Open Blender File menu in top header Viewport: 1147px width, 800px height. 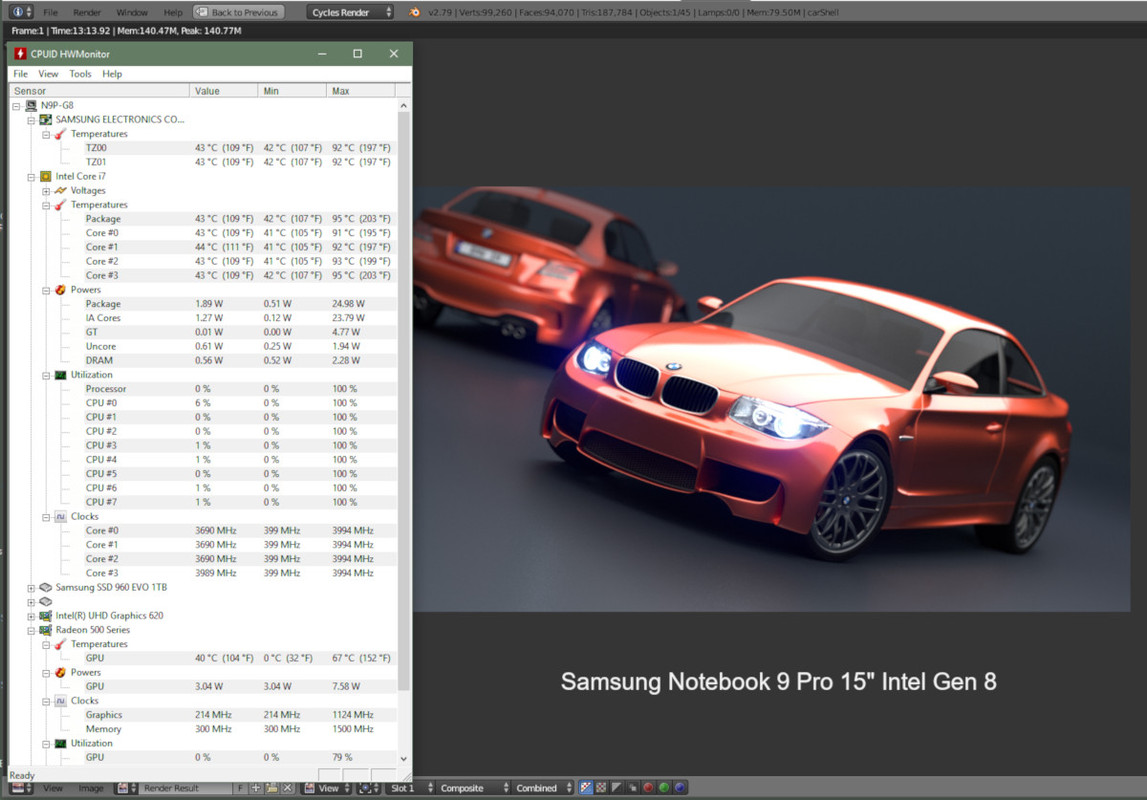50,12
